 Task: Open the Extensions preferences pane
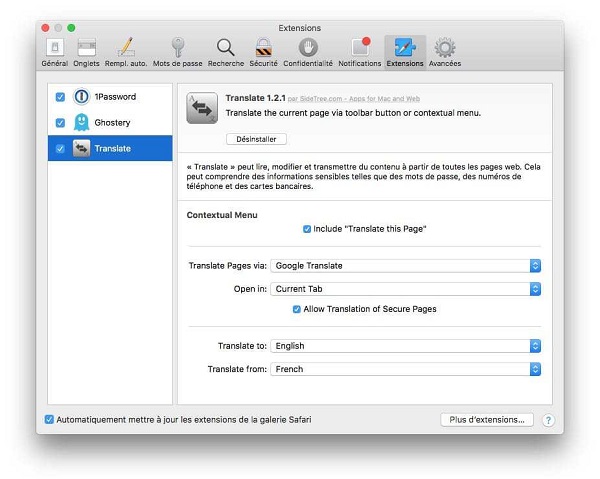(x=405, y=53)
